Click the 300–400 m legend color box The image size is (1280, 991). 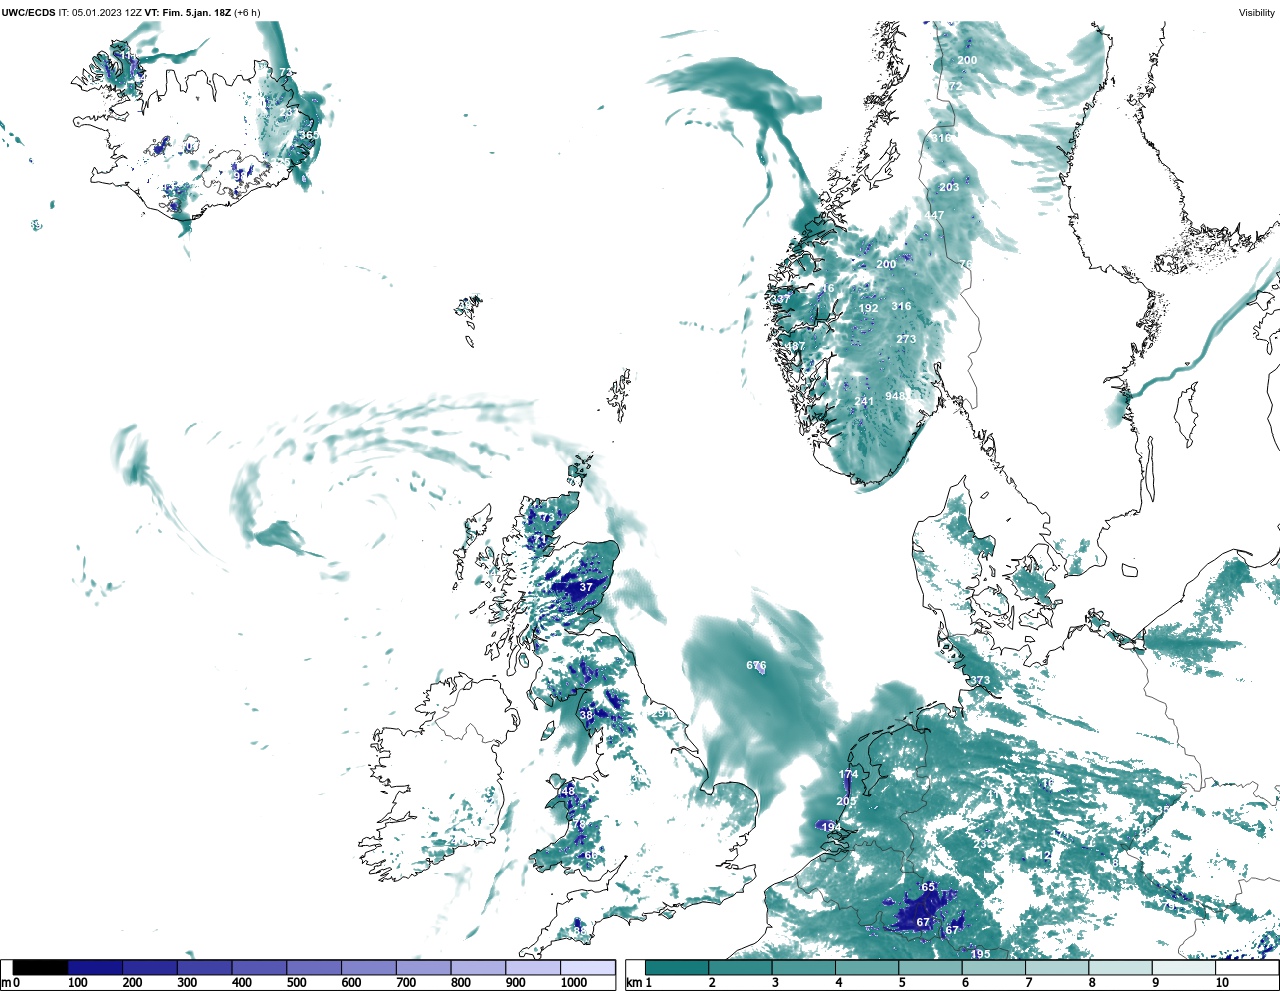[205, 968]
